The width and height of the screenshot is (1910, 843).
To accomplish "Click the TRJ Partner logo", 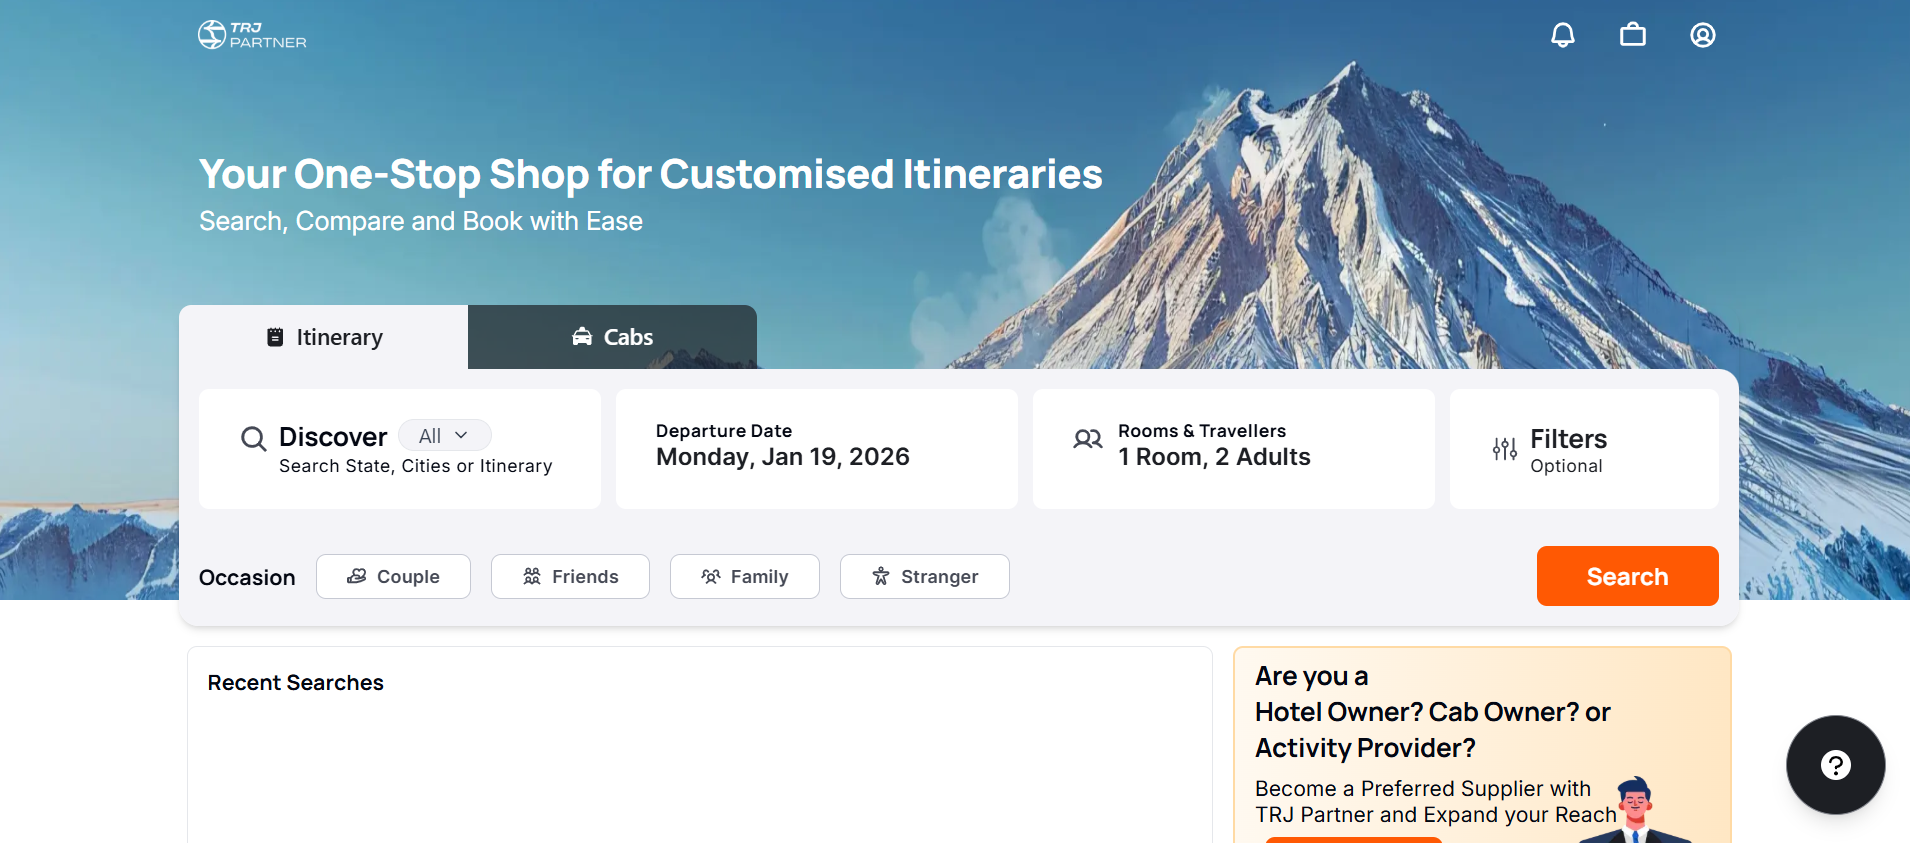I will click(x=252, y=35).
